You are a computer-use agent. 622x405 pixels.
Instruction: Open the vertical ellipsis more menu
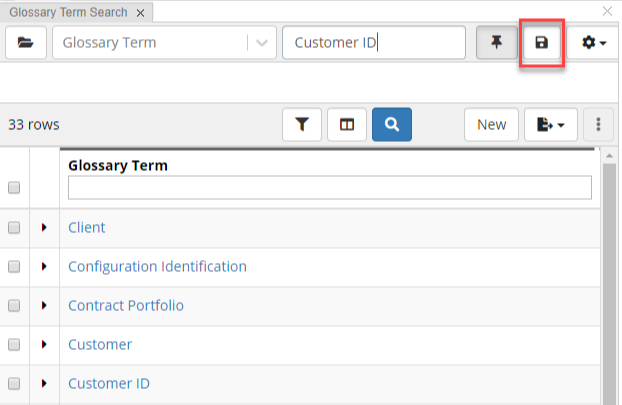click(598, 125)
